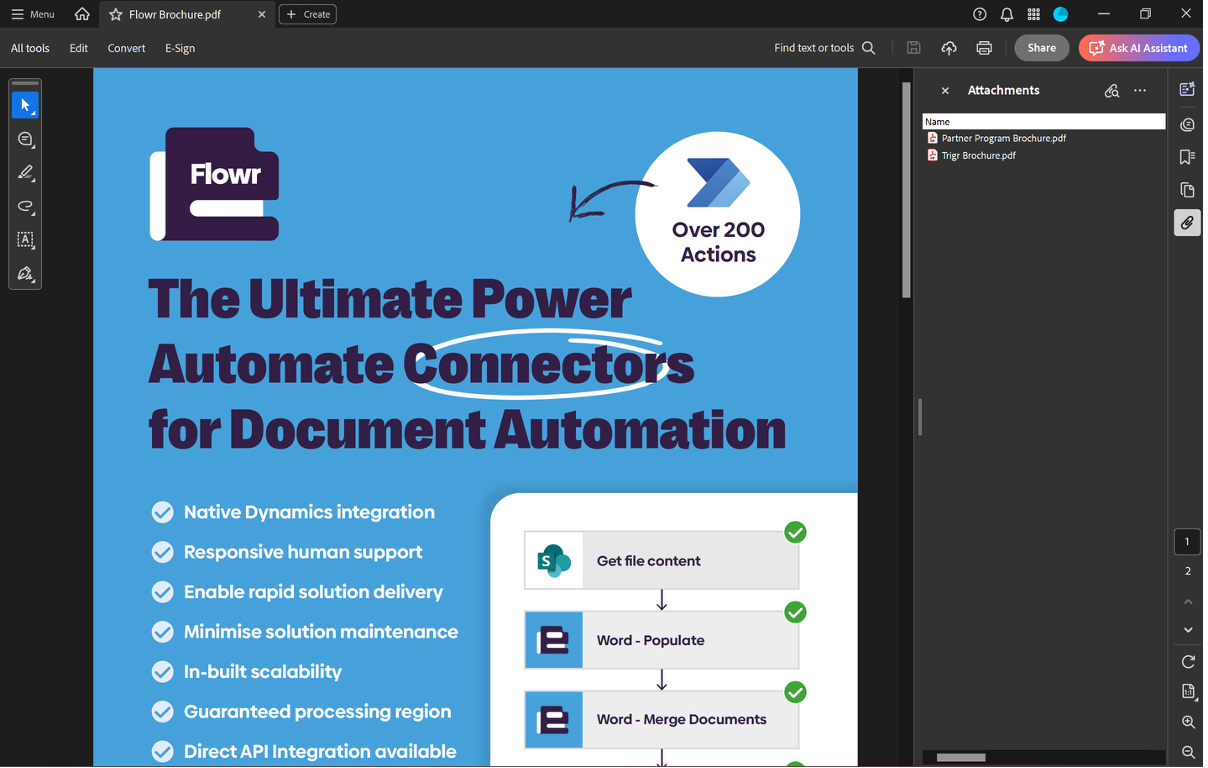
Task: Open Ask AI Assistant
Action: coord(1139,48)
